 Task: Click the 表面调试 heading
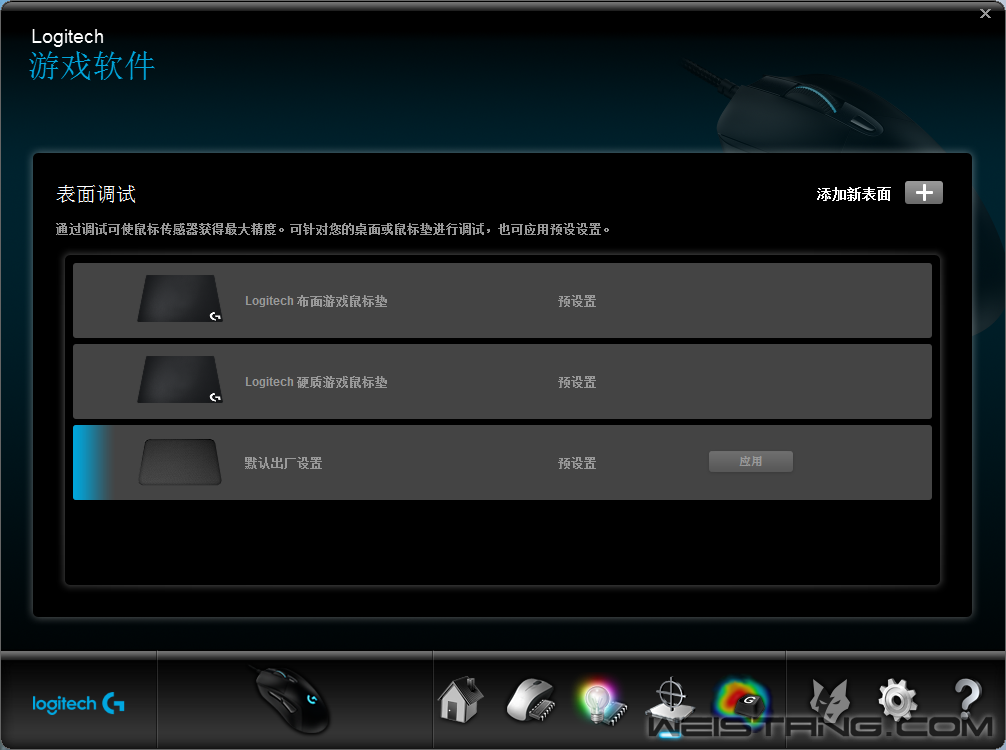(x=96, y=194)
